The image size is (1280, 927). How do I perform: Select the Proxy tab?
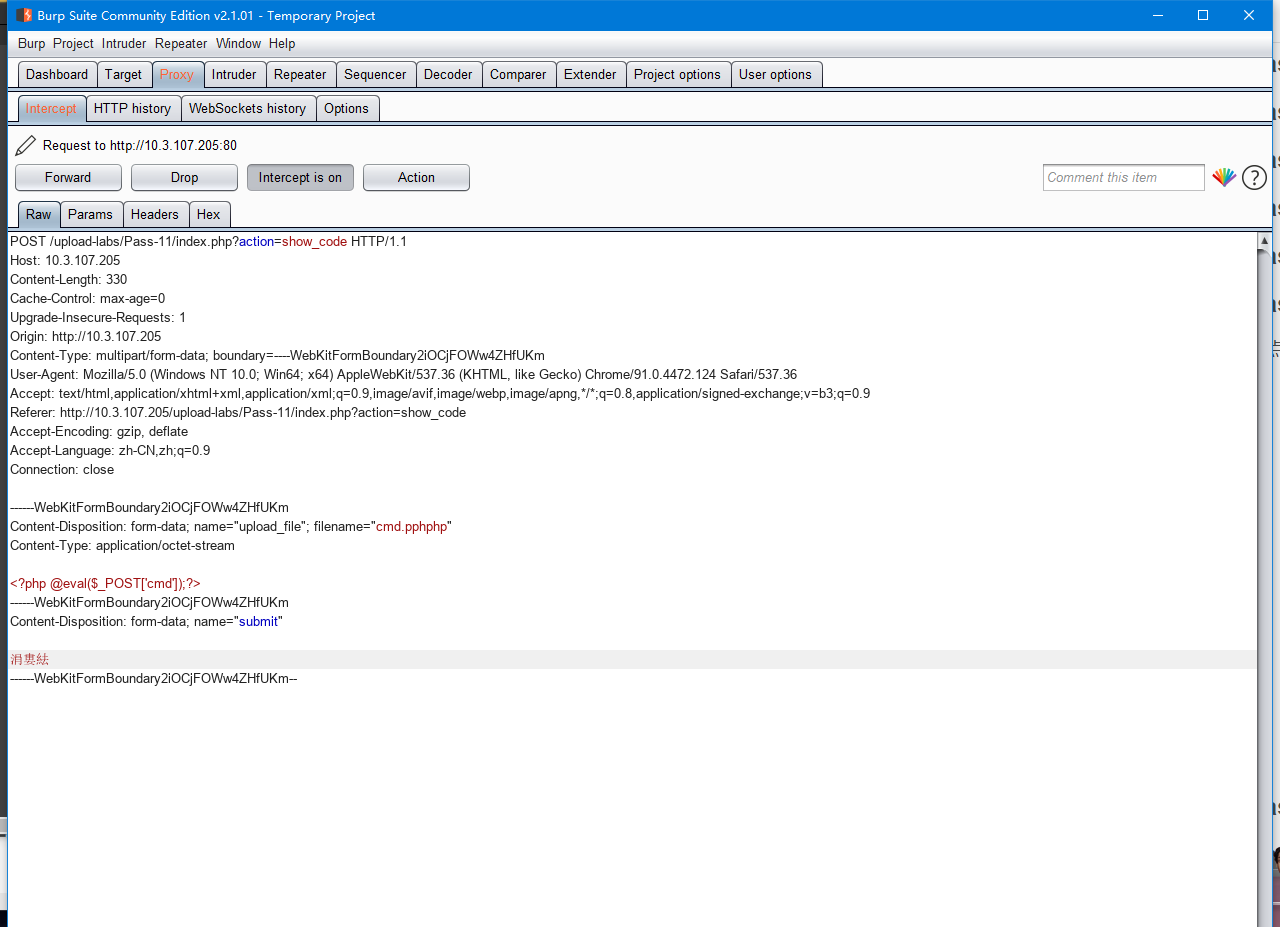177,75
